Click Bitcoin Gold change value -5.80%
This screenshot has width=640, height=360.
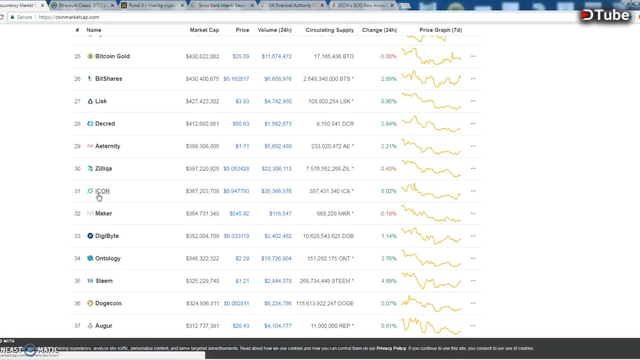388,56
